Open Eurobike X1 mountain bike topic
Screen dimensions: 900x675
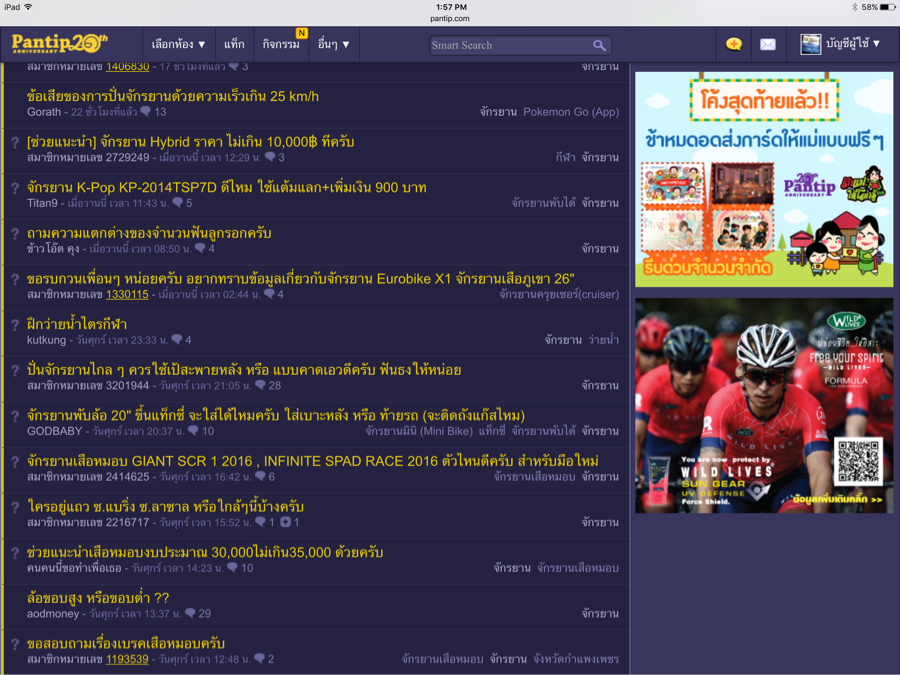301,279
